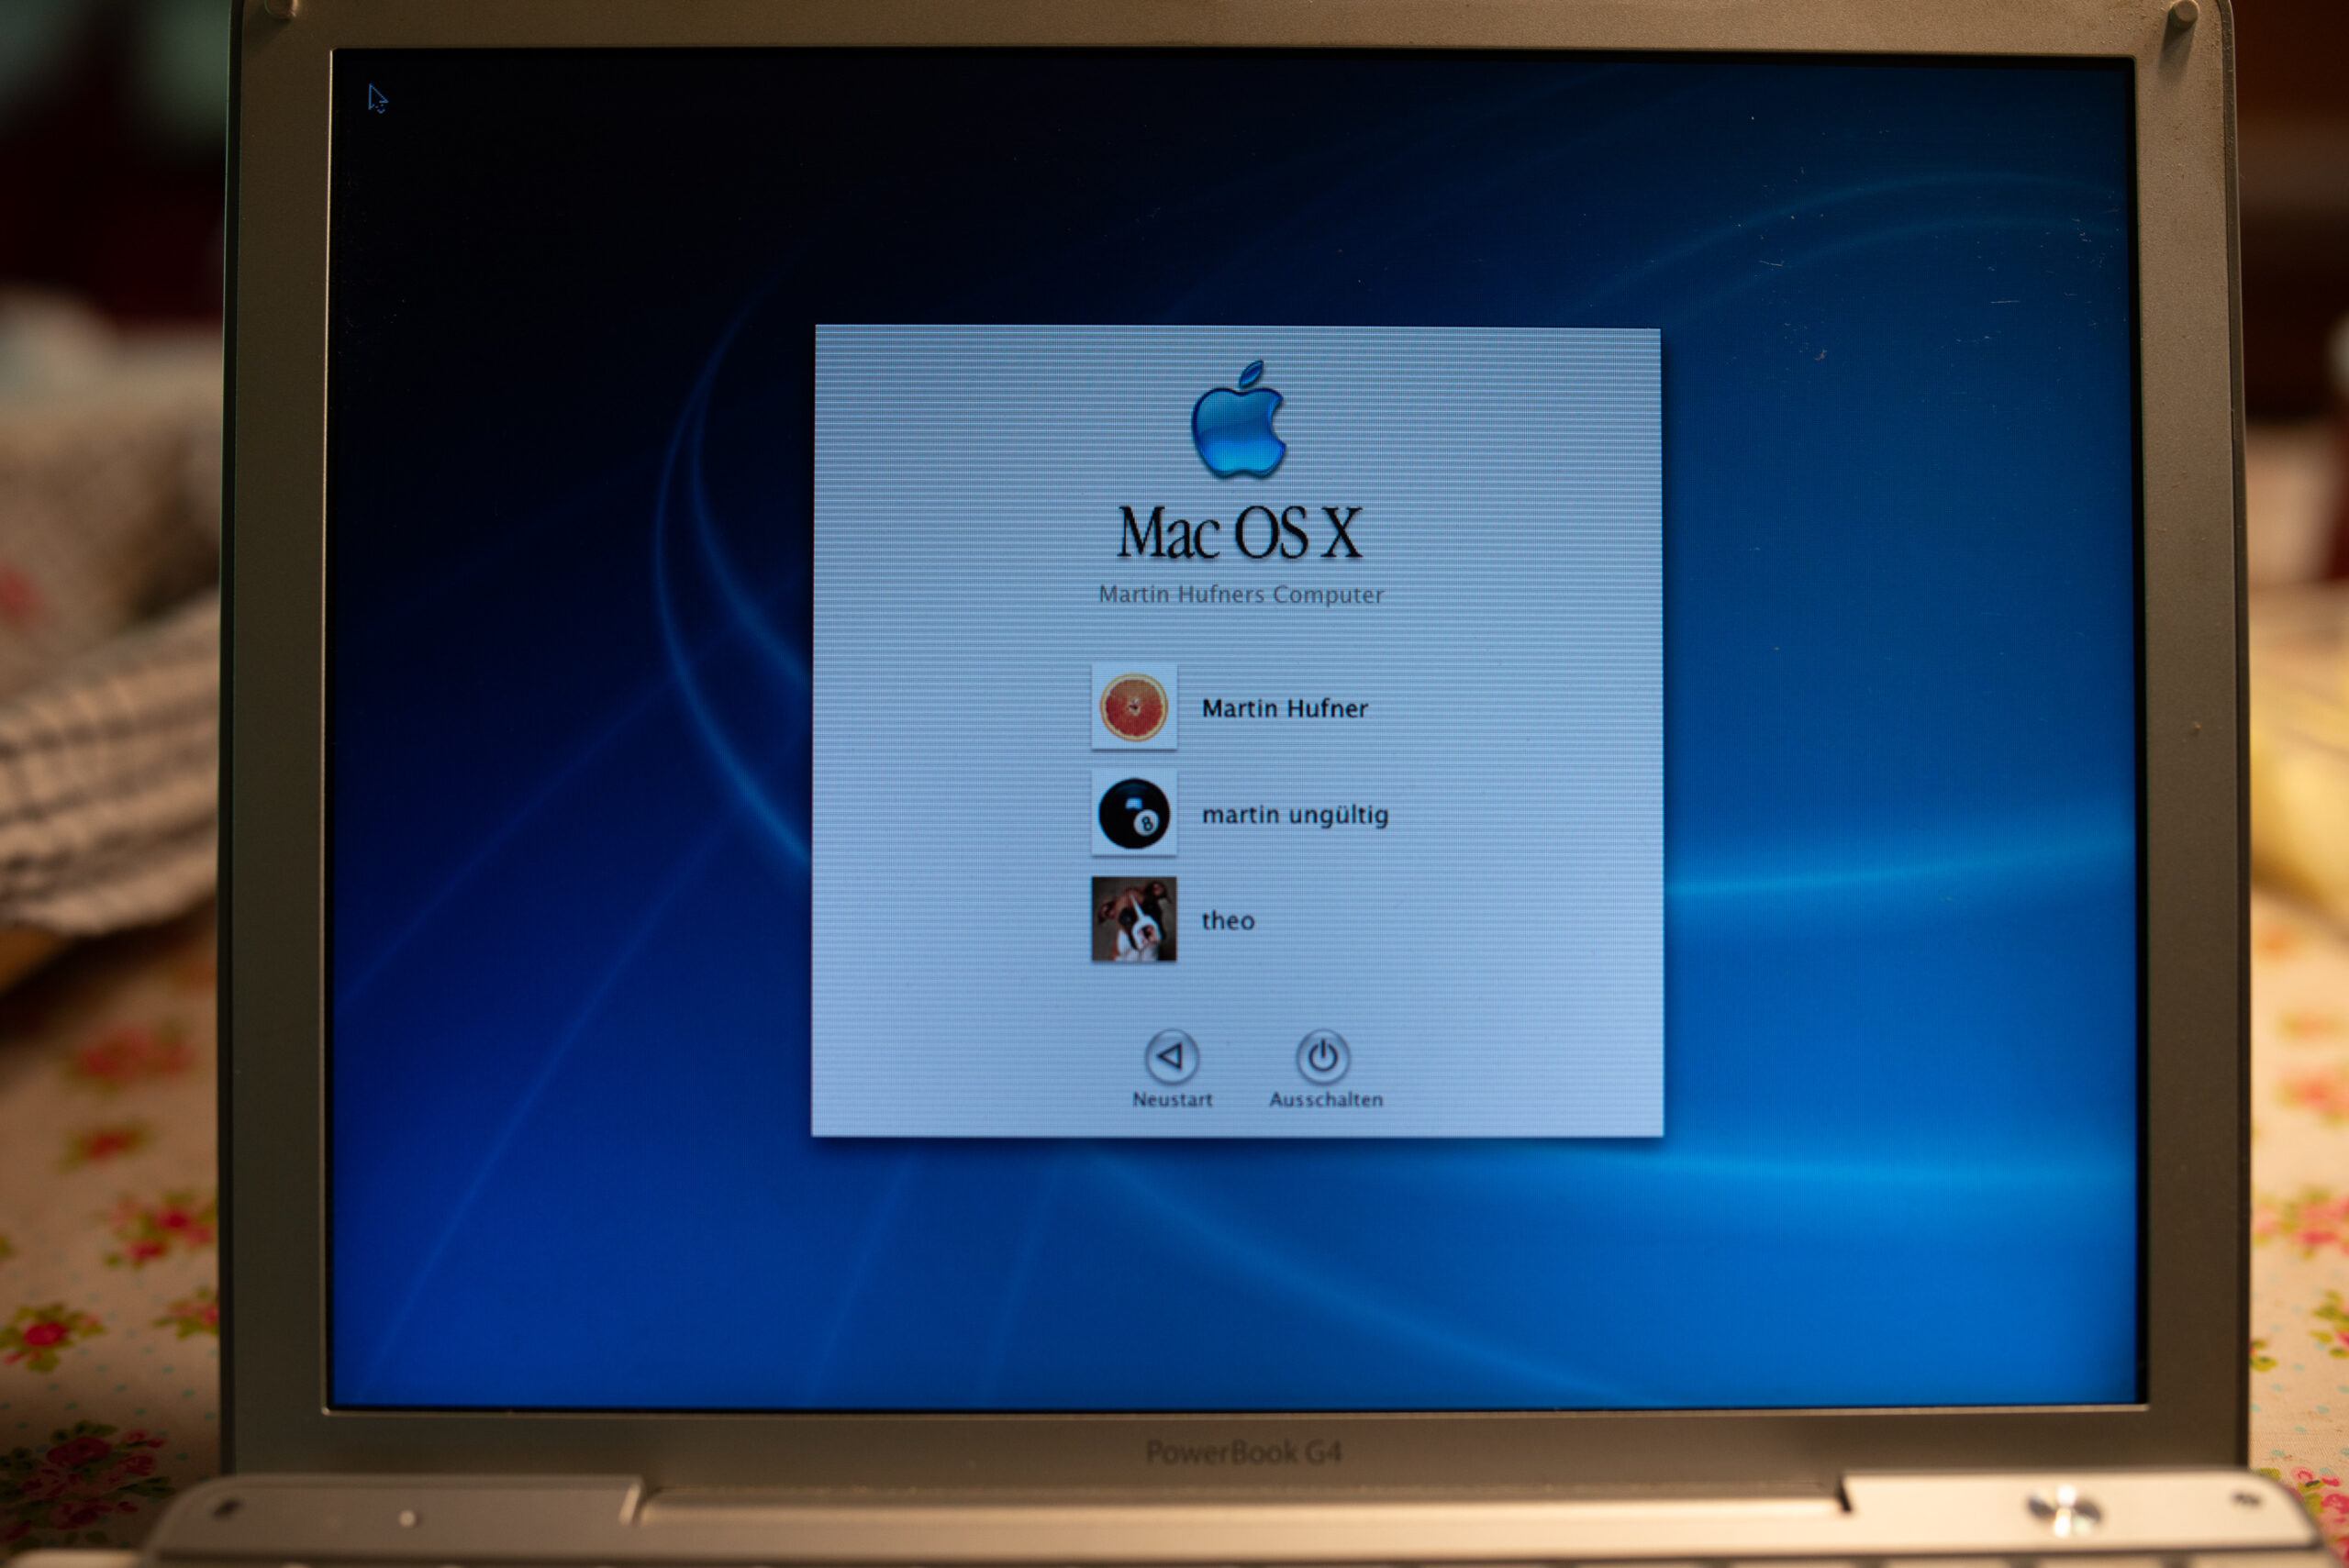The image size is (2349, 1568).
Task: Click the Mac OS X title text
Action: (x=1238, y=532)
